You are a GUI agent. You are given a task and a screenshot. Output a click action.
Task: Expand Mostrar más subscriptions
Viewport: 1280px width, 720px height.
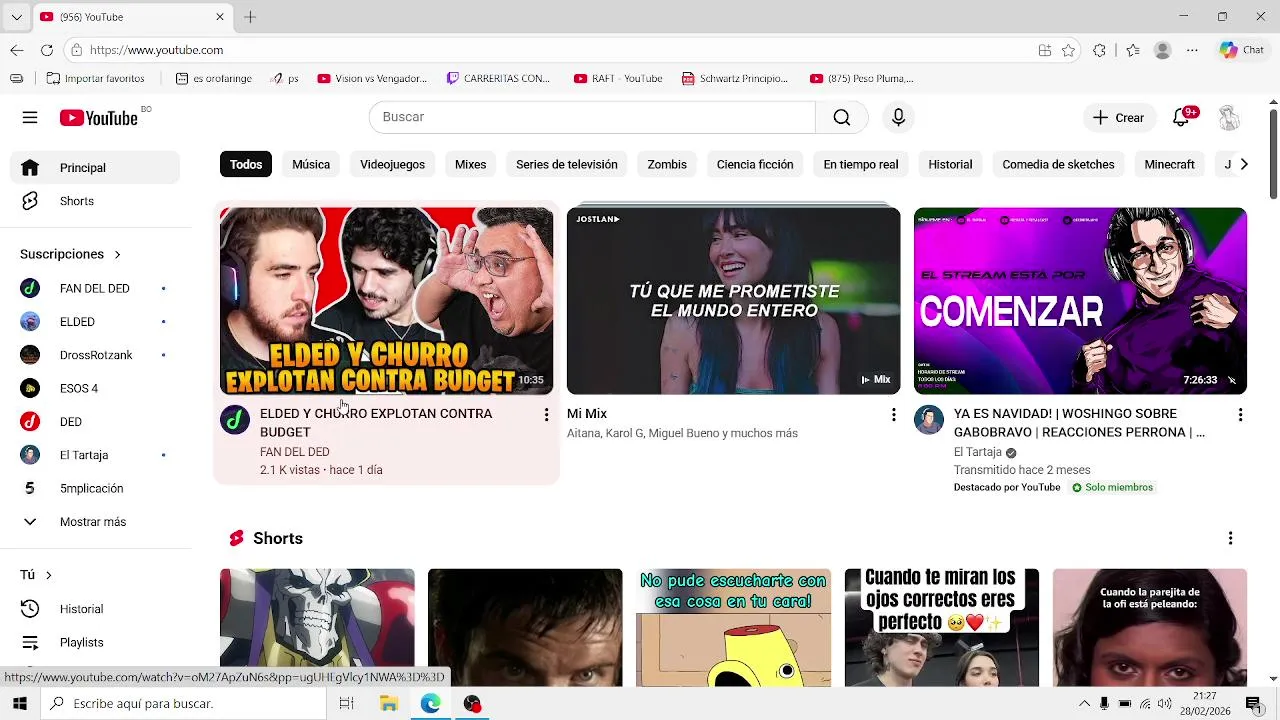tap(95, 522)
